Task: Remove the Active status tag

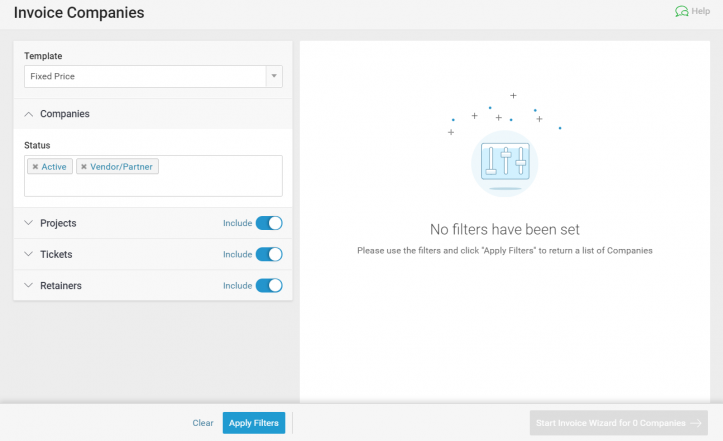Action: click(35, 167)
